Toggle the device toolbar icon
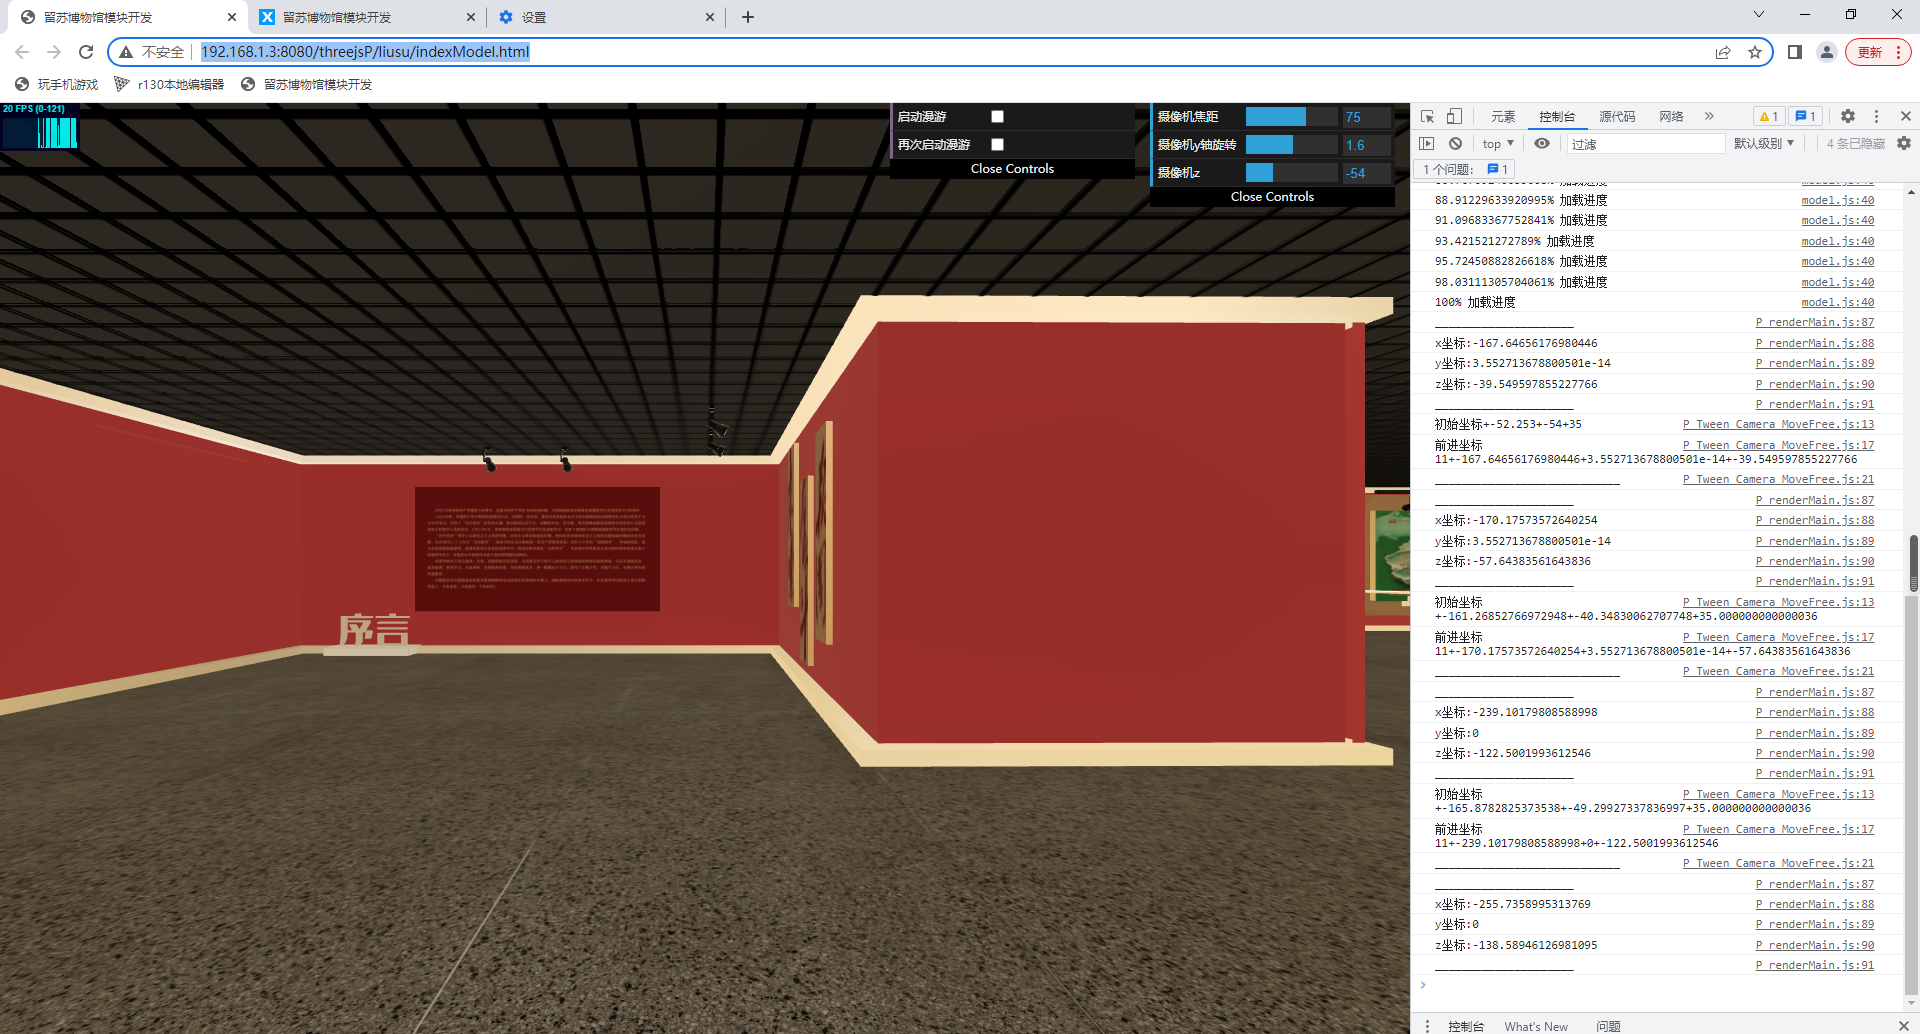This screenshot has width=1920, height=1034. click(1455, 116)
